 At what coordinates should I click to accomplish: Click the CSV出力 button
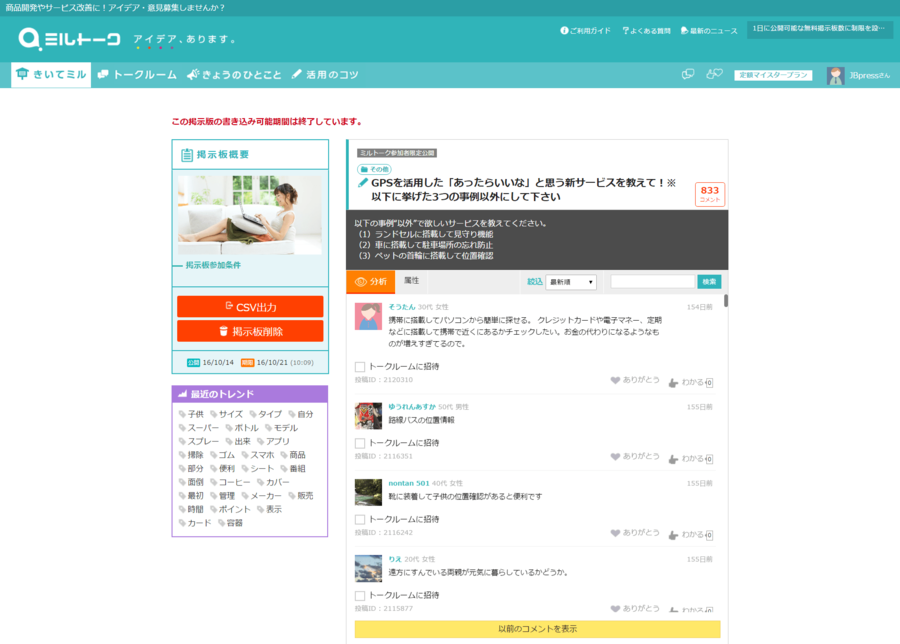[250, 307]
